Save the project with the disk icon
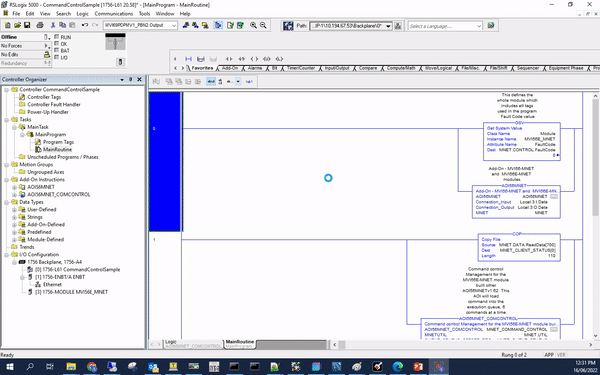This screenshot has height=375, width=600. (x=27, y=25)
